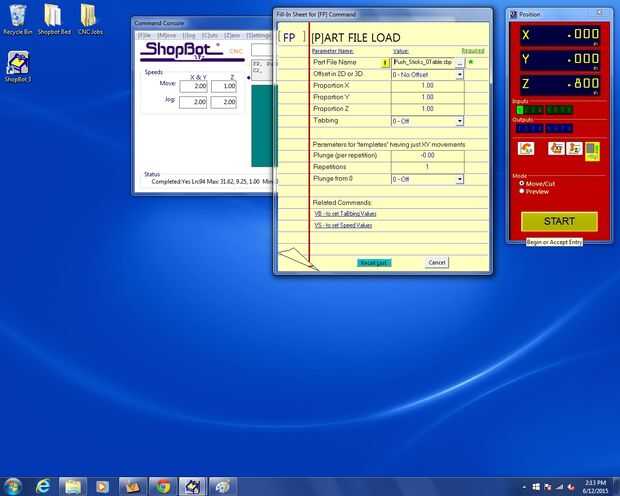620x496 pixels.
Task: Click the Move X & Y speed field
Action: click(193, 86)
